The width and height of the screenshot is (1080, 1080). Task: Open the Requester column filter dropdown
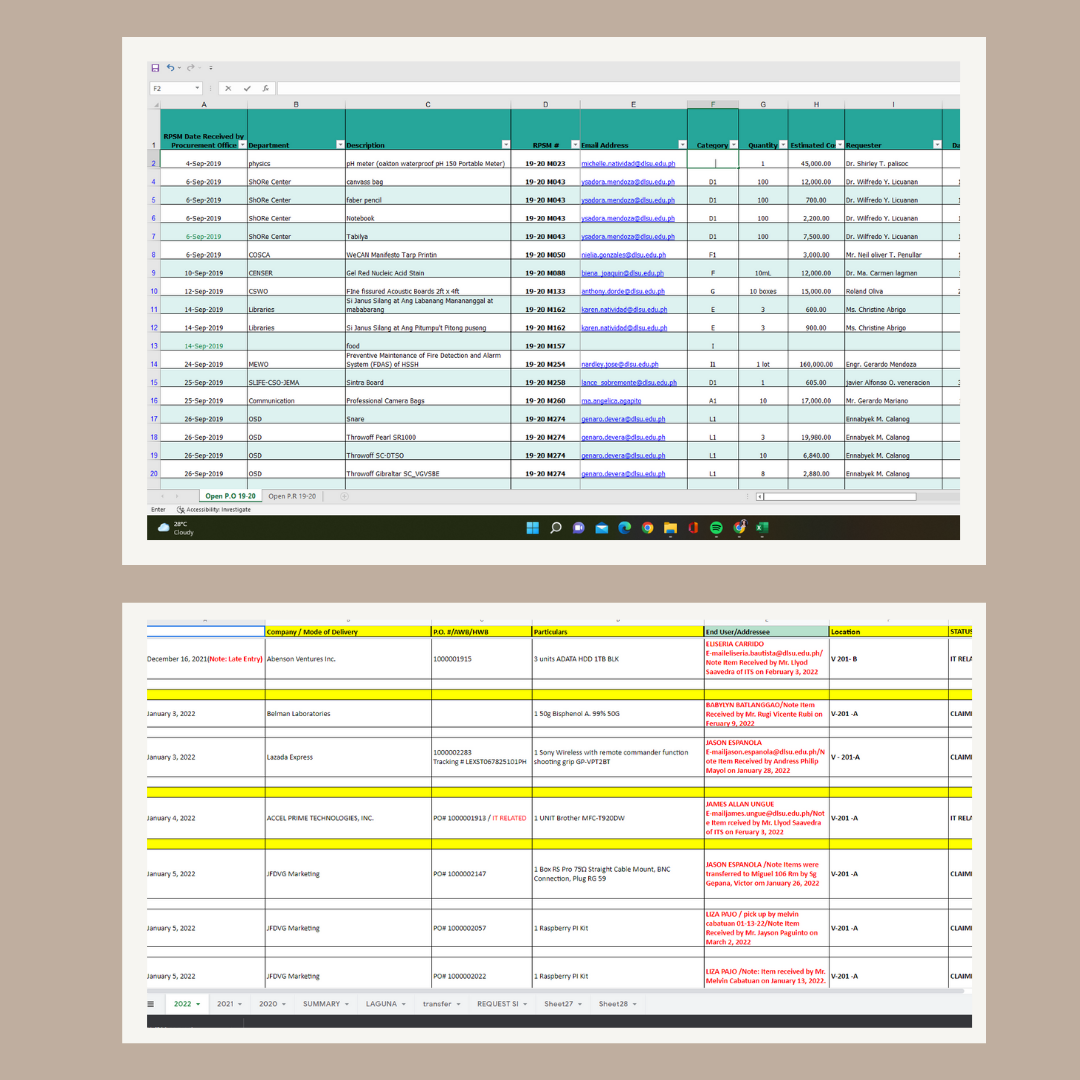[x=937, y=145]
